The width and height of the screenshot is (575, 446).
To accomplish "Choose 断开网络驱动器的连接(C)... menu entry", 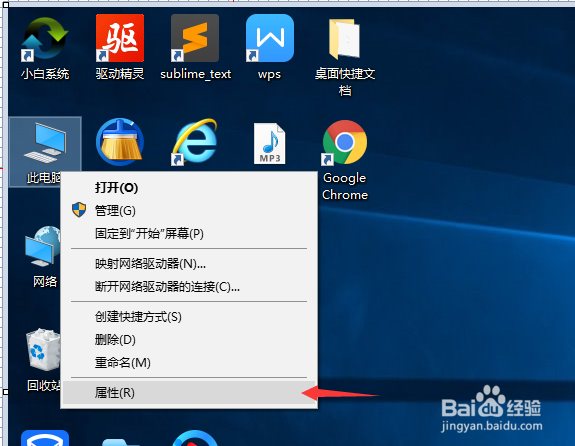I will (x=189, y=286).
